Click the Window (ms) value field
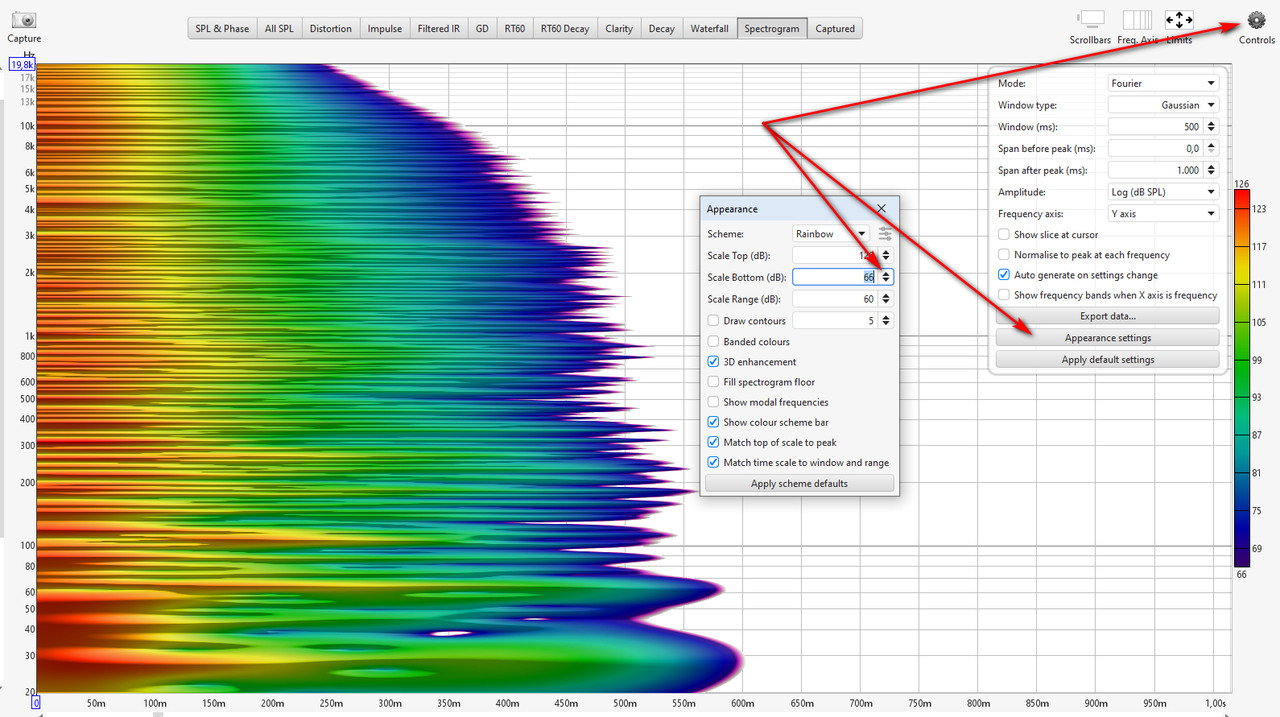1280x717 pixels. [1156, 127]
